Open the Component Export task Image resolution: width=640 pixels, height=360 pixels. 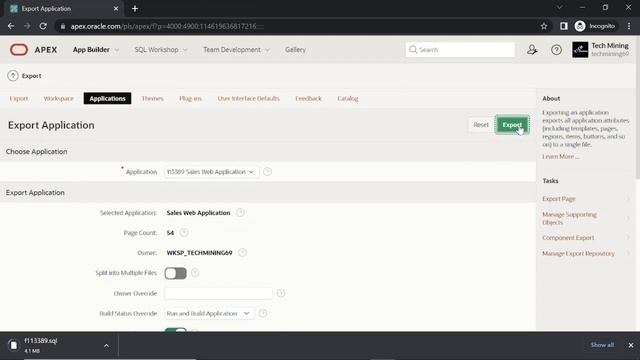pos(568,238)
